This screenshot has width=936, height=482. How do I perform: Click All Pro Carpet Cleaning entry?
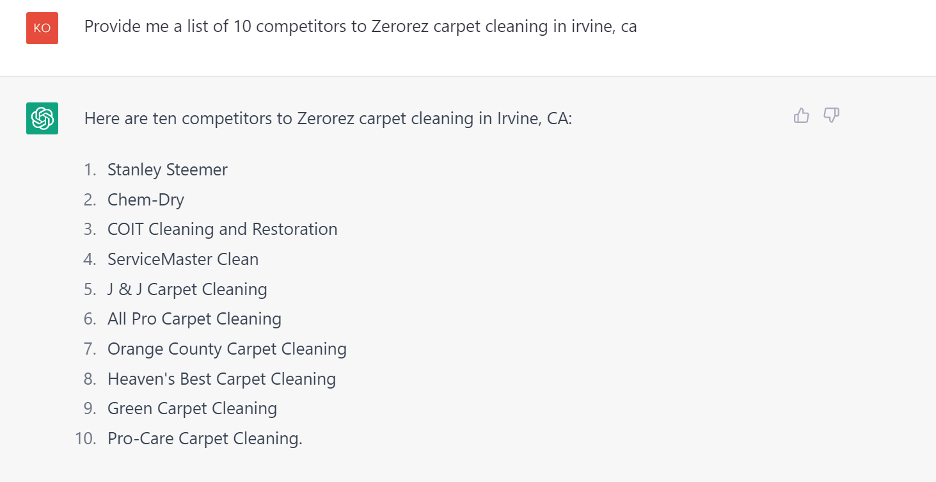(x=195, y=319)
